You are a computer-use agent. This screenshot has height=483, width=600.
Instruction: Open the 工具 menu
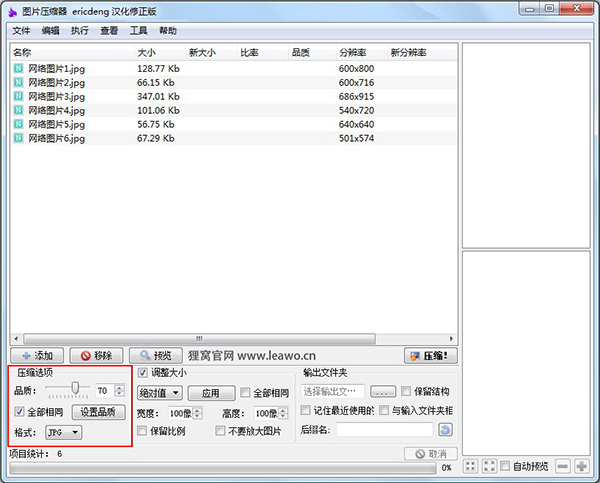(x=138, y=31)
